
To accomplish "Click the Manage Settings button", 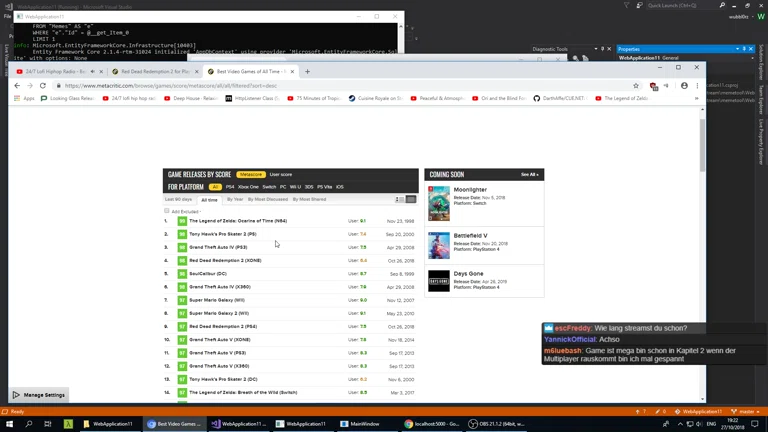I will coord(39,395).
